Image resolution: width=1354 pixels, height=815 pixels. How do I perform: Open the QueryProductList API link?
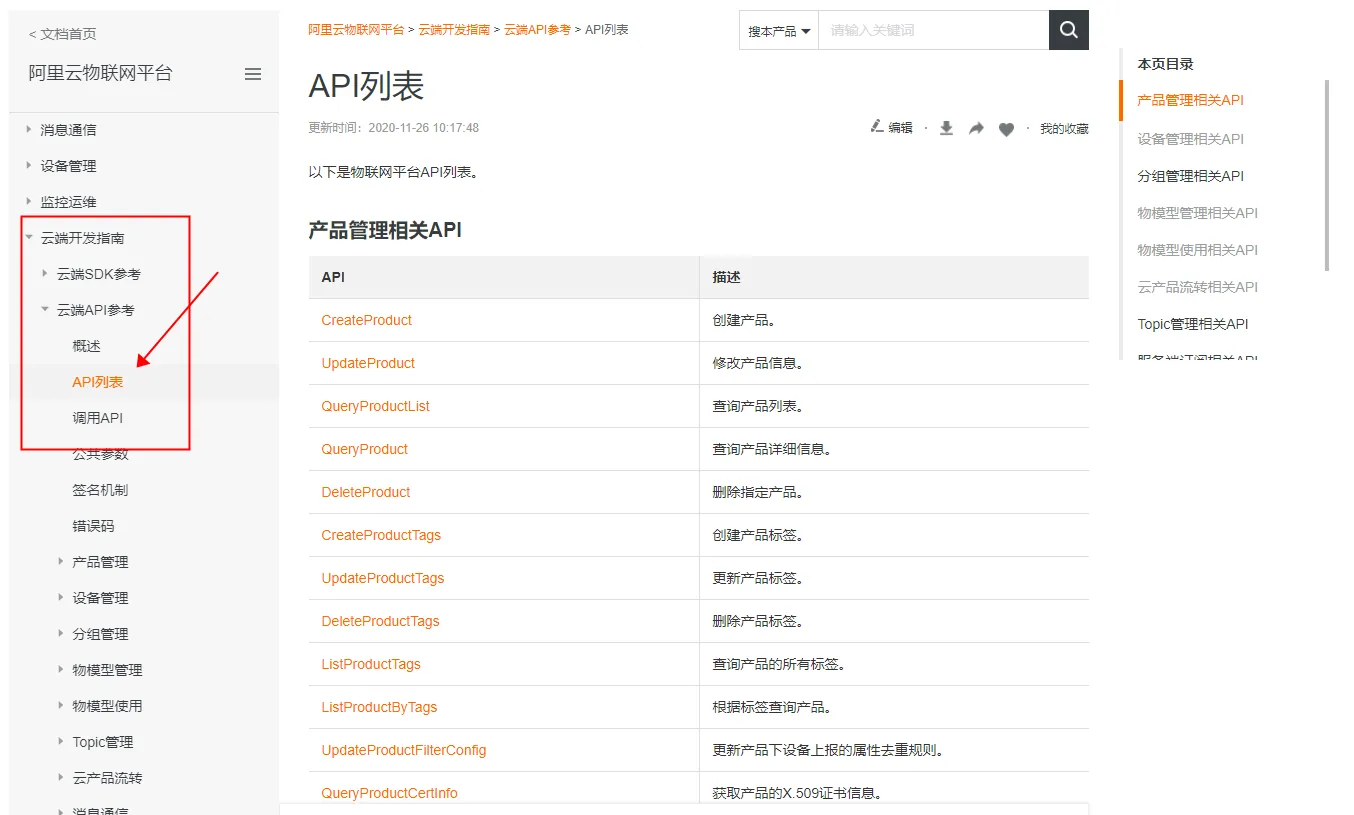pos(376,406)
